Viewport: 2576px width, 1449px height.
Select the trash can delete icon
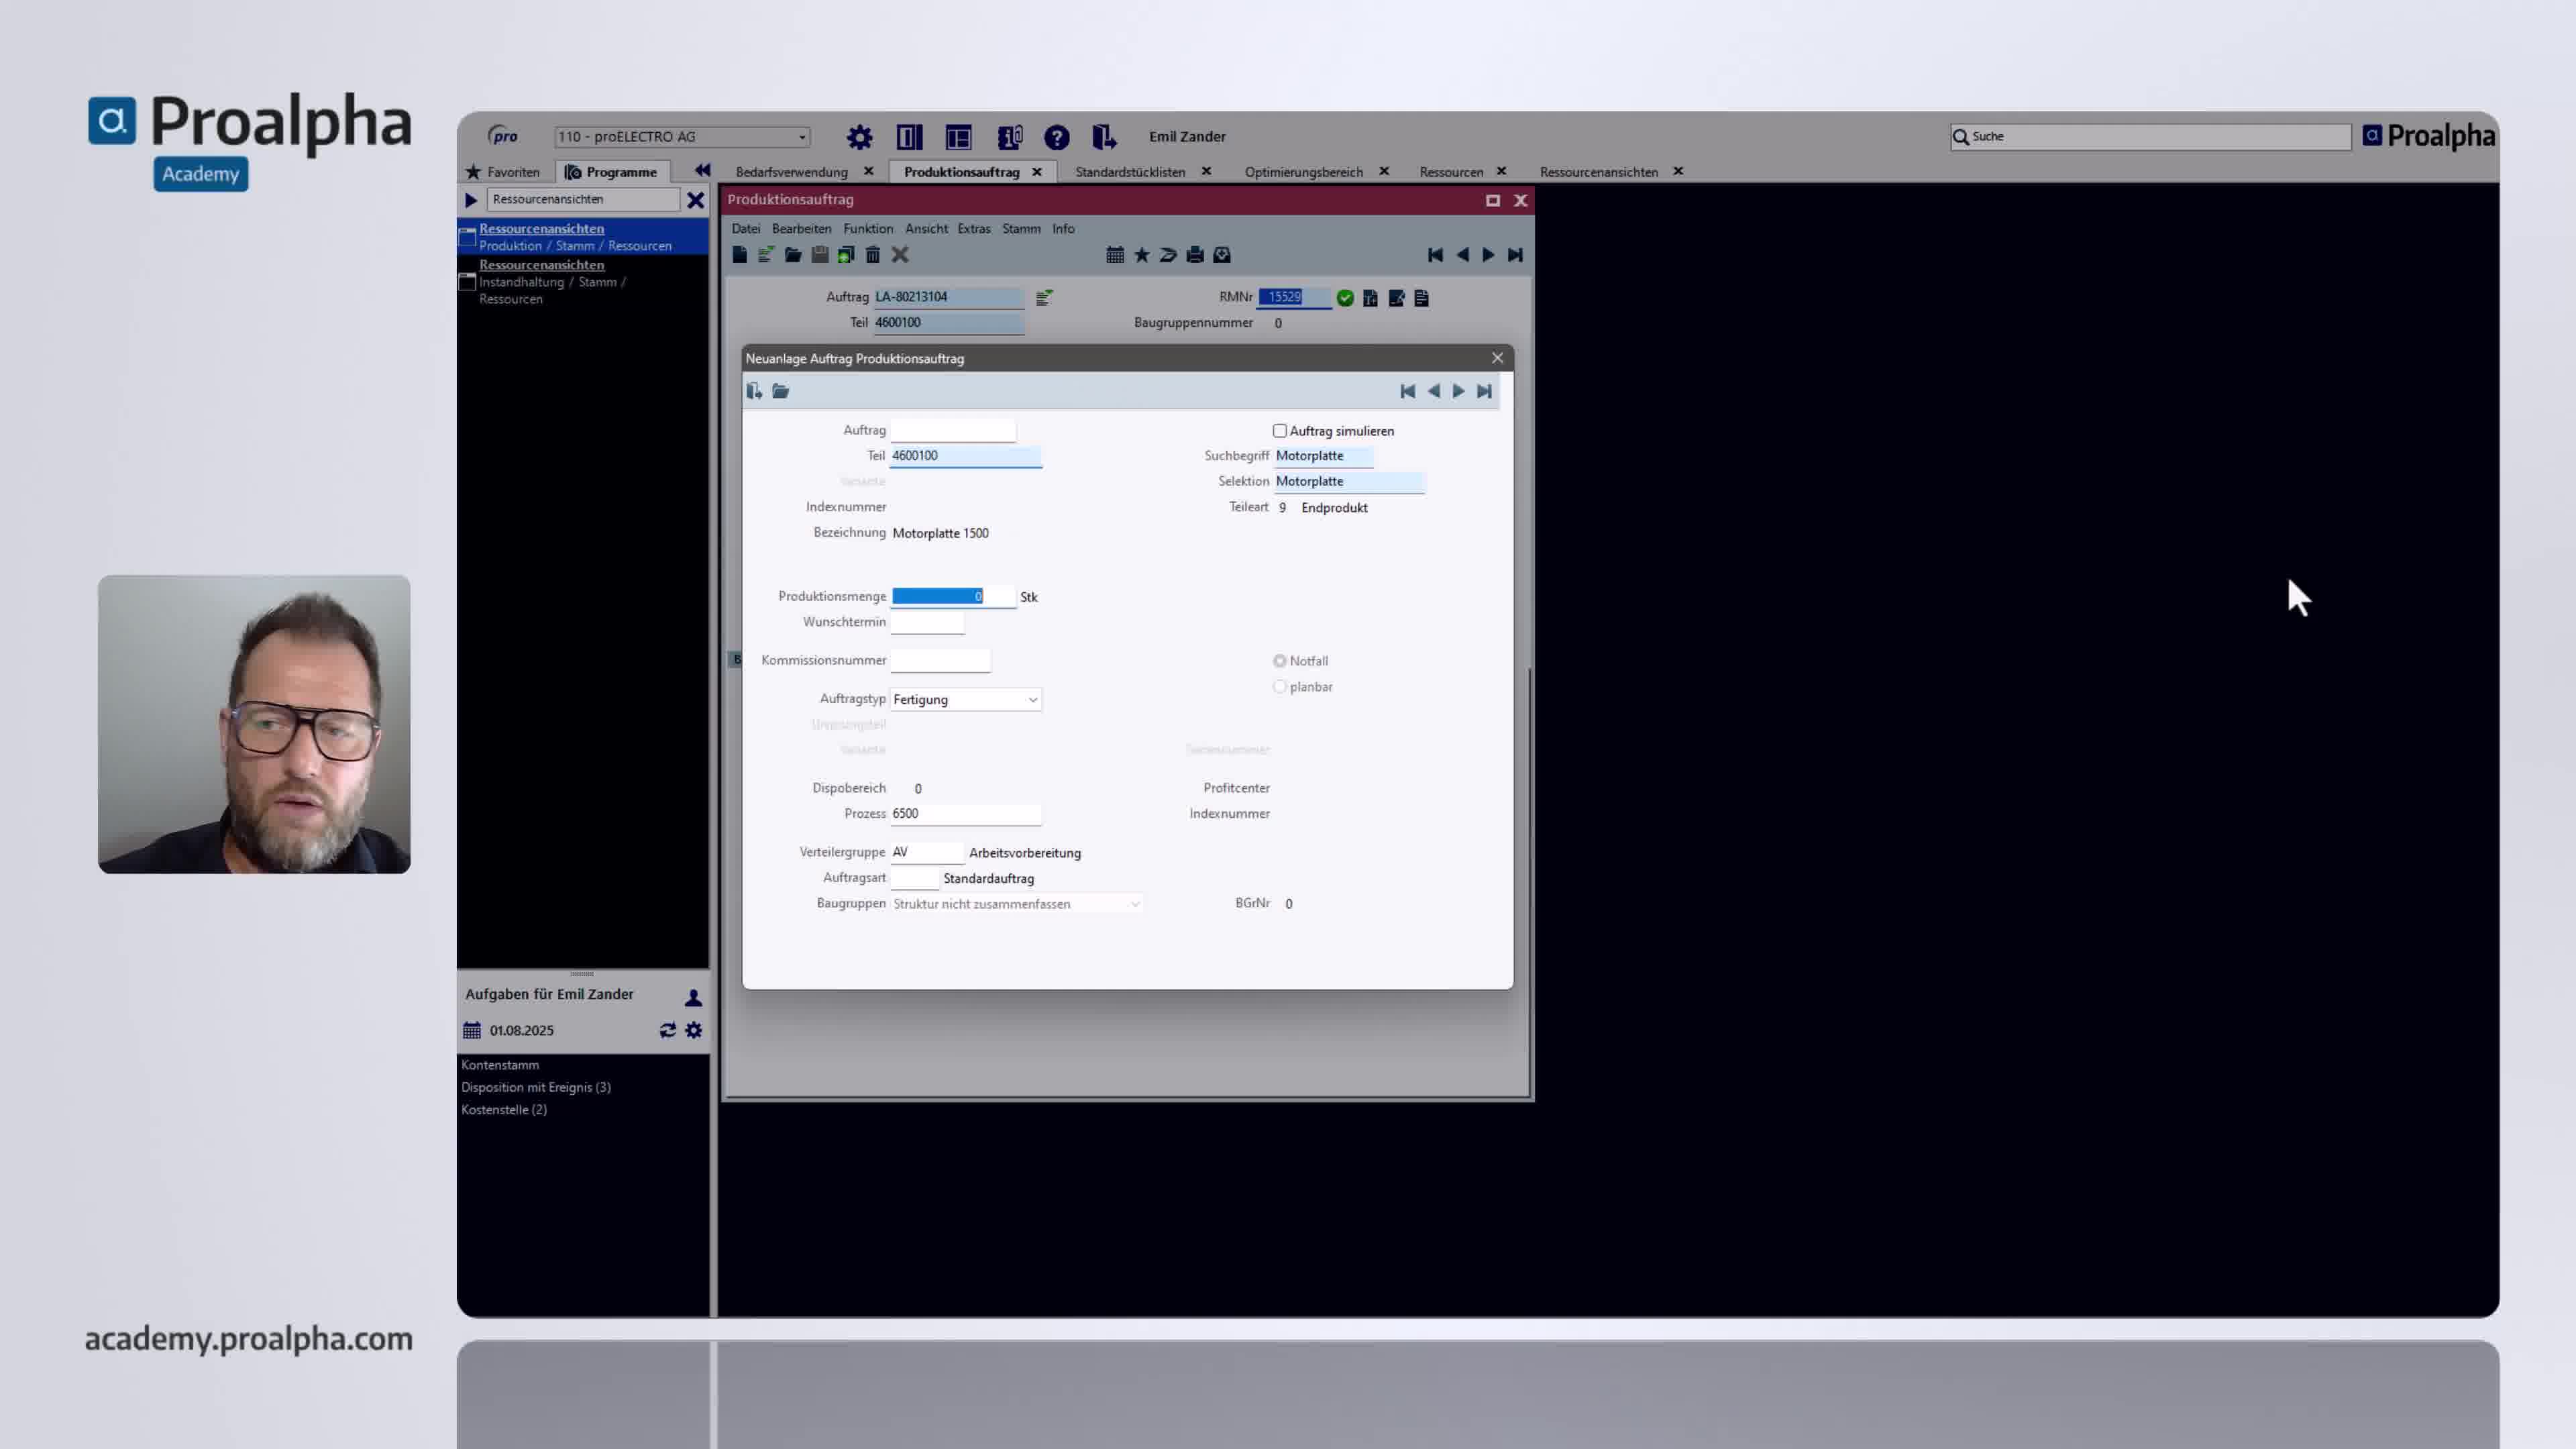click(x=872, y=255)
